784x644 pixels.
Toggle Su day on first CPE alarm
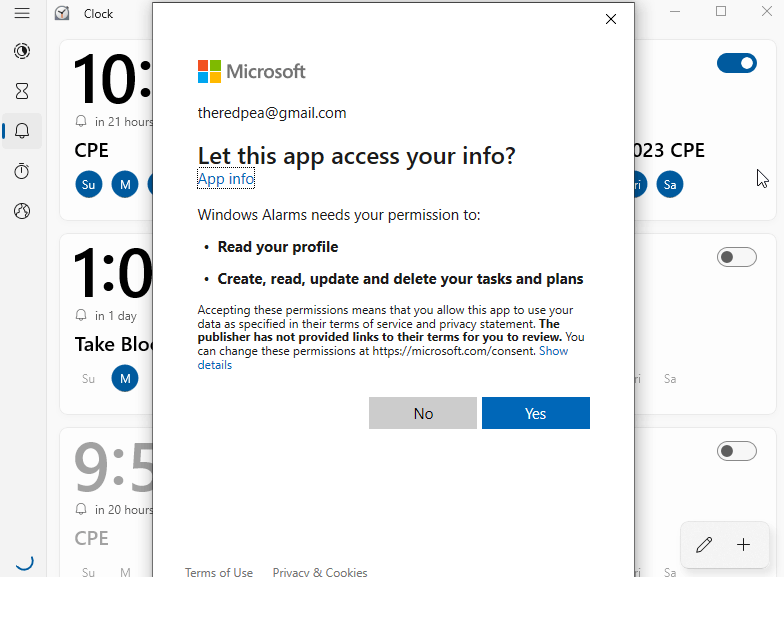(x=88, y=184)
